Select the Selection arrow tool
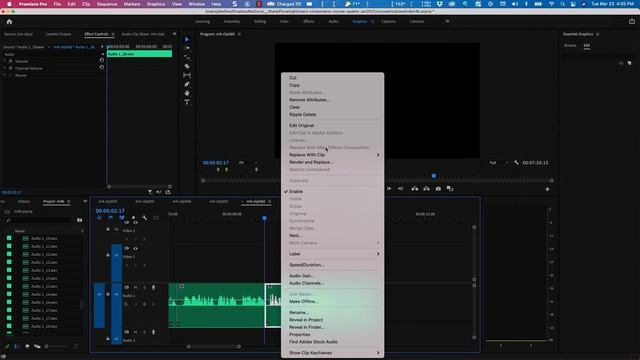The height and width of the screenshot is (360, 640). (187, 40)
